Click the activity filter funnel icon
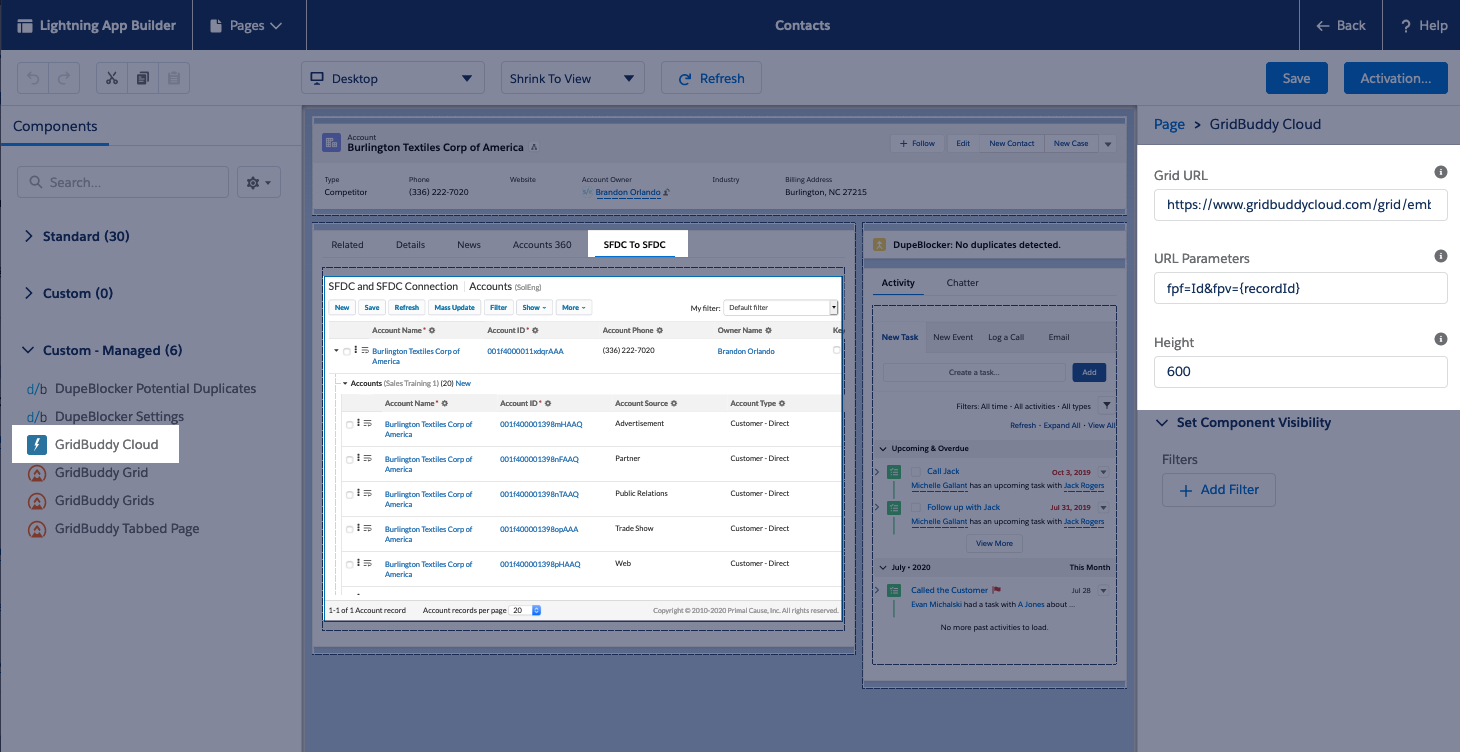The height and width of the screenshot is (752, 1460). [1106, 406]
